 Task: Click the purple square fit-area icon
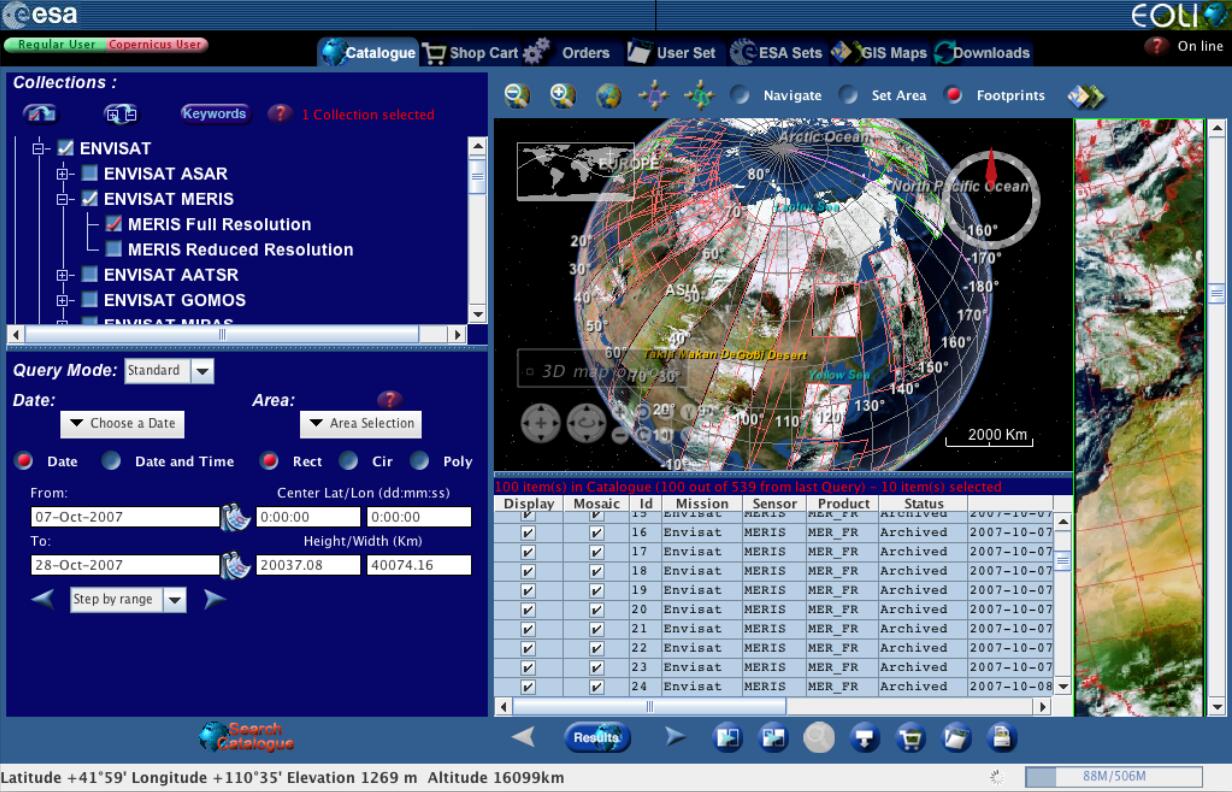[654, 96]
